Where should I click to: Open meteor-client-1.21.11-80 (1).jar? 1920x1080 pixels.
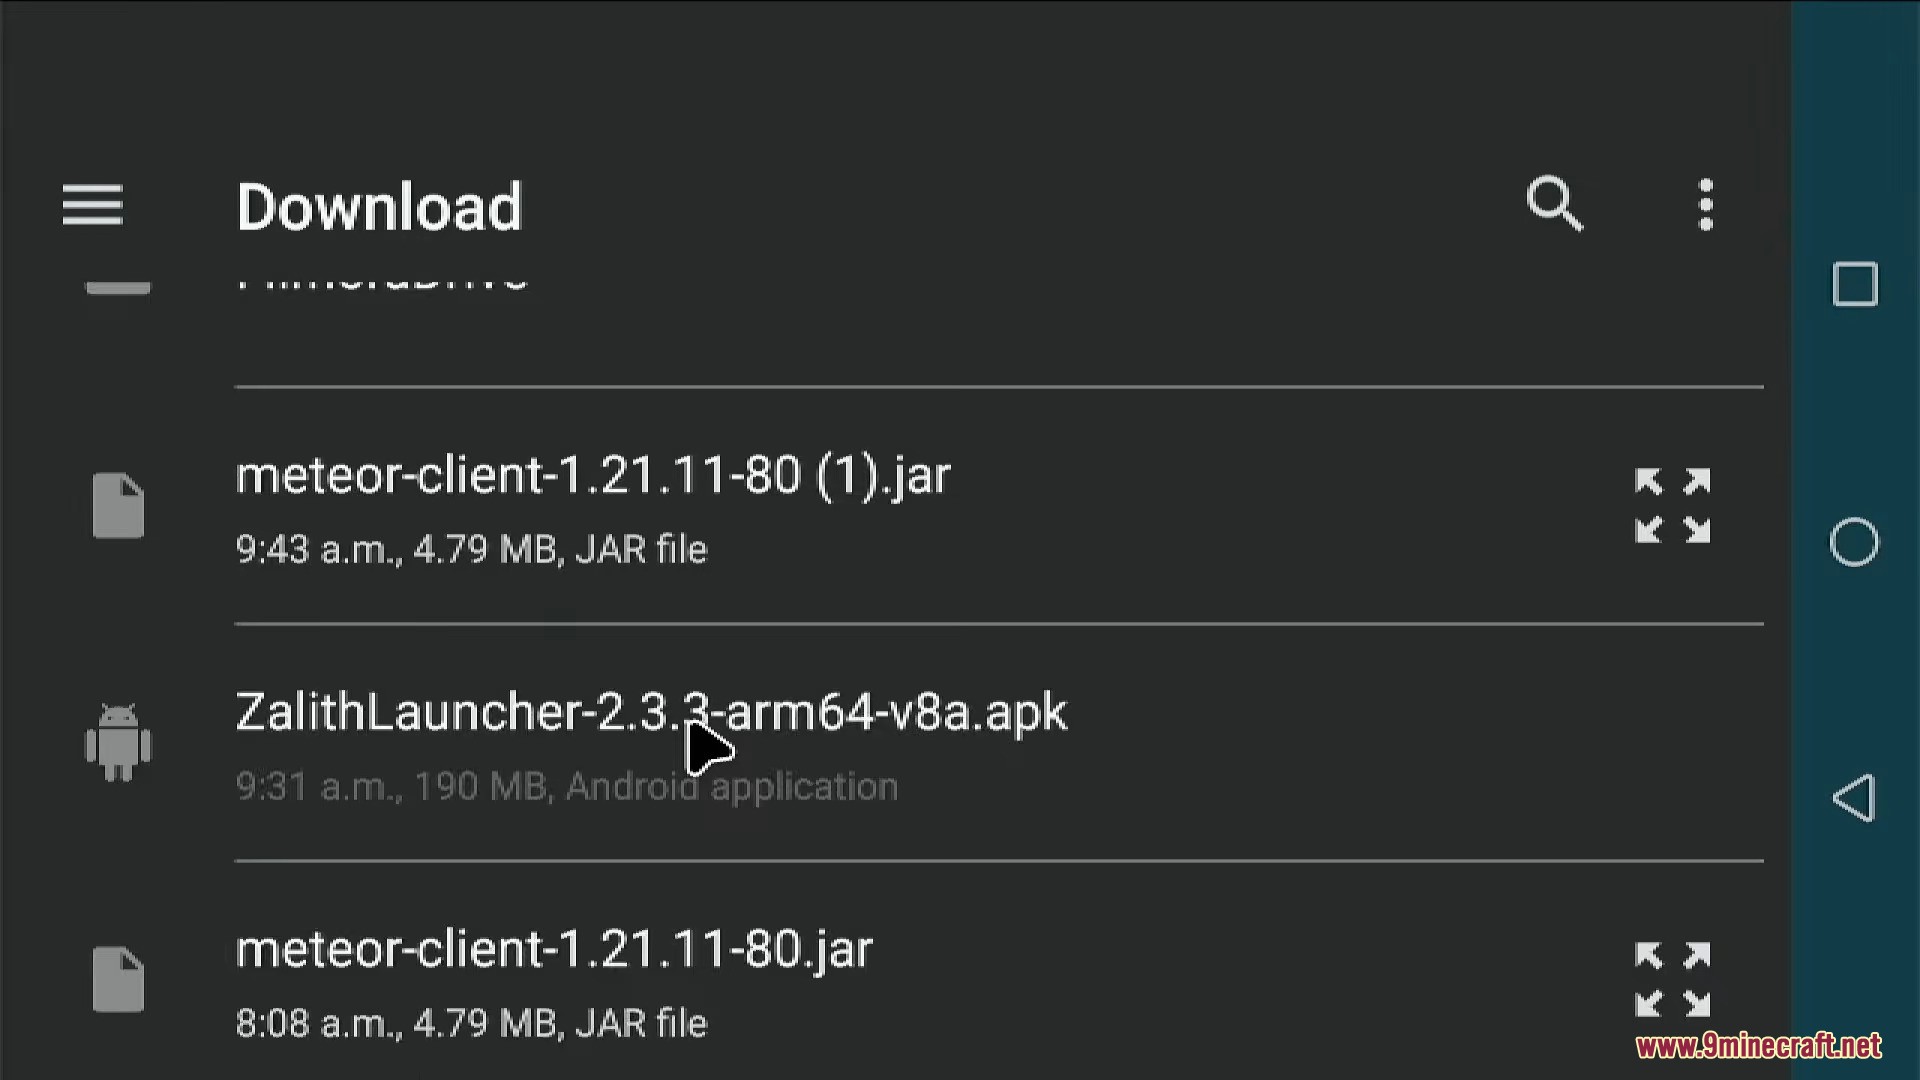pos(592,475)
